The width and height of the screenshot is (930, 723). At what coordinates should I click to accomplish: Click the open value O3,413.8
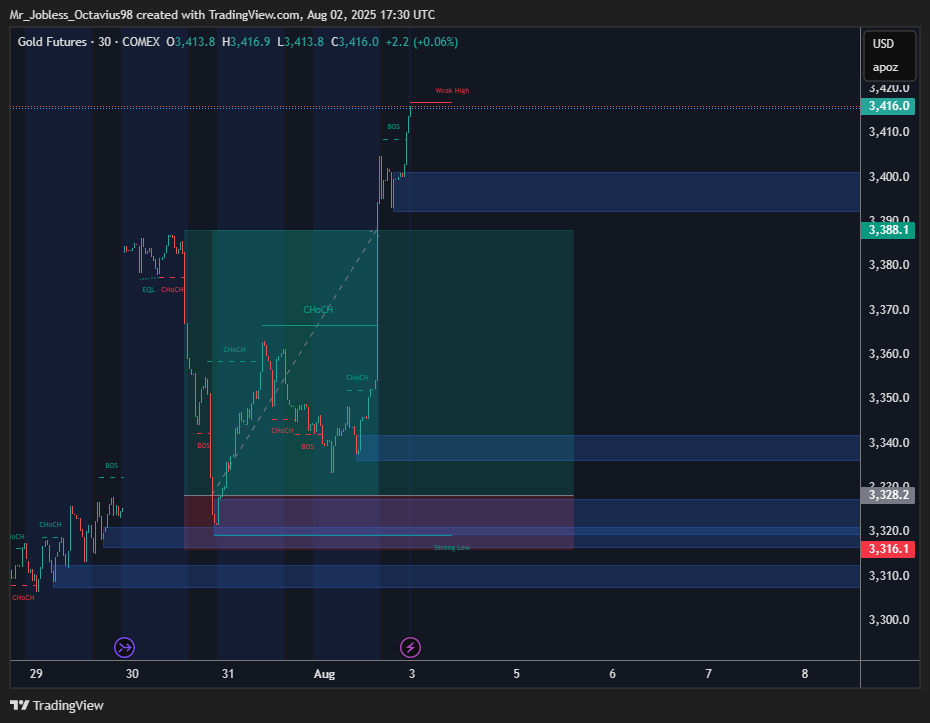[190, 42]
